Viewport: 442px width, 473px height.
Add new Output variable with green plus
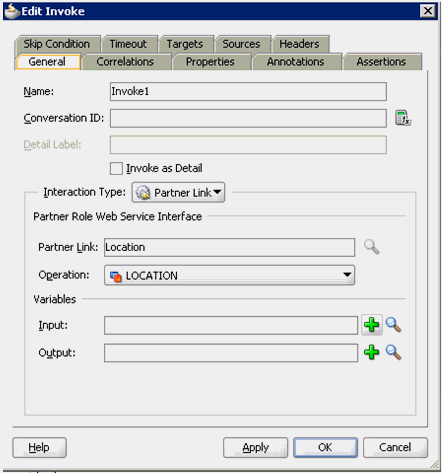pos(372,352)
